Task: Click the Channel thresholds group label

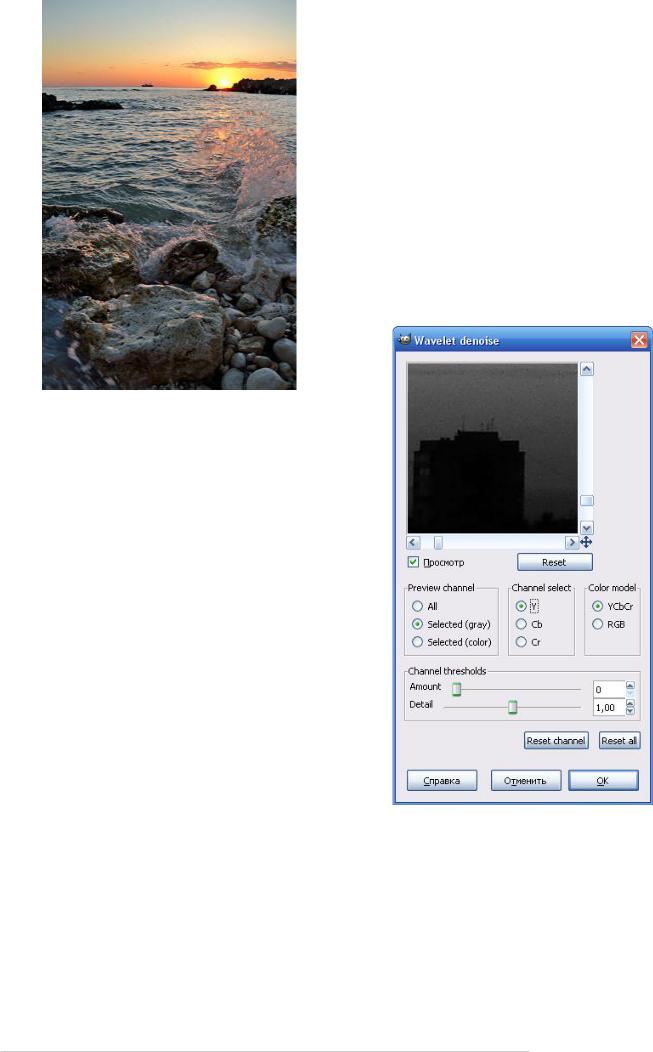Action: 448,671
